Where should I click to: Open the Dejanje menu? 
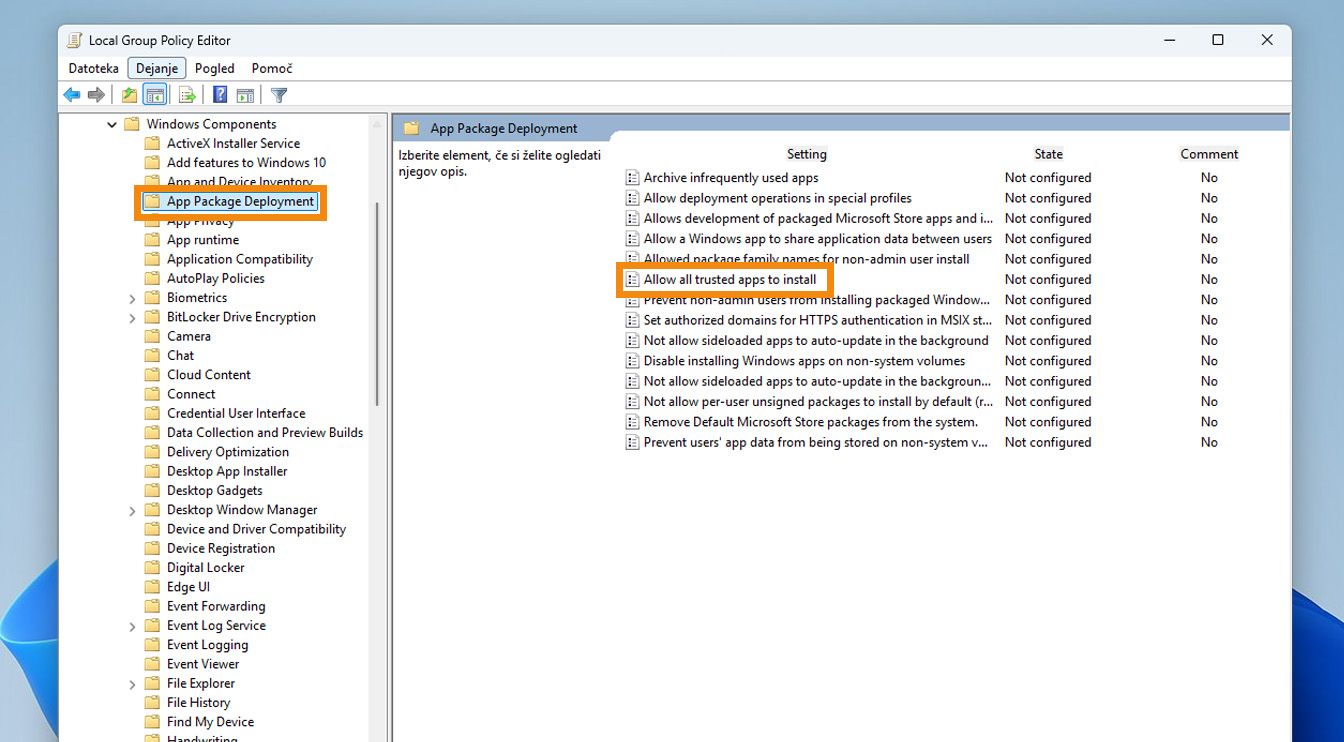[157, 68]
